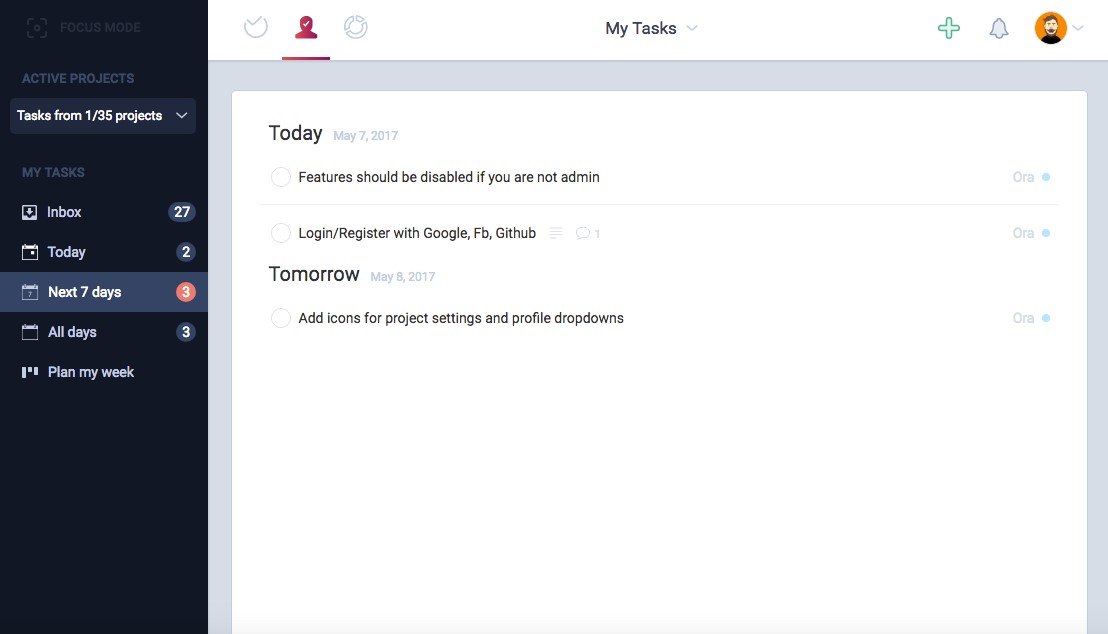
Task: Go to Inbox in sidebar
Action: [x=65, y=212]
